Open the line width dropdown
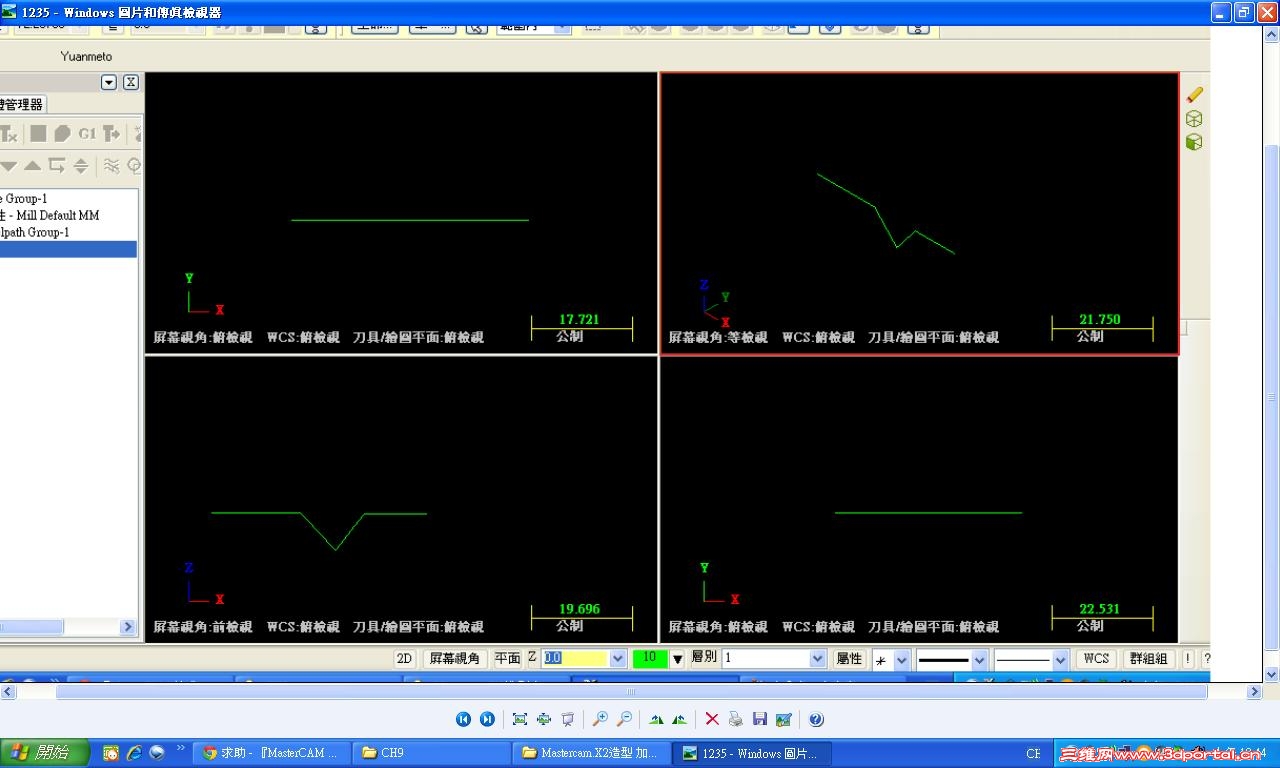 click(x=1060, y=659)
